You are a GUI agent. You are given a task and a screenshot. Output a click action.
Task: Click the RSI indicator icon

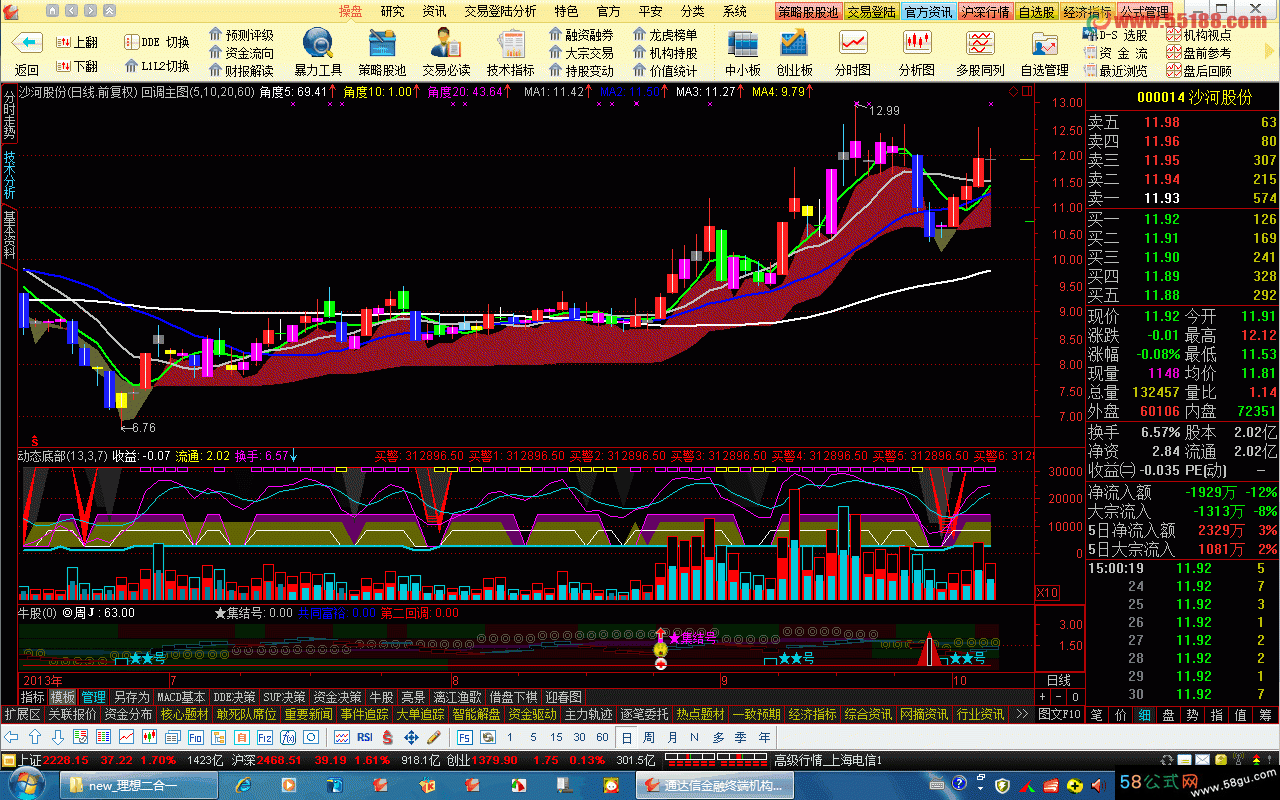pyautogui.click(x=365, y=737)
